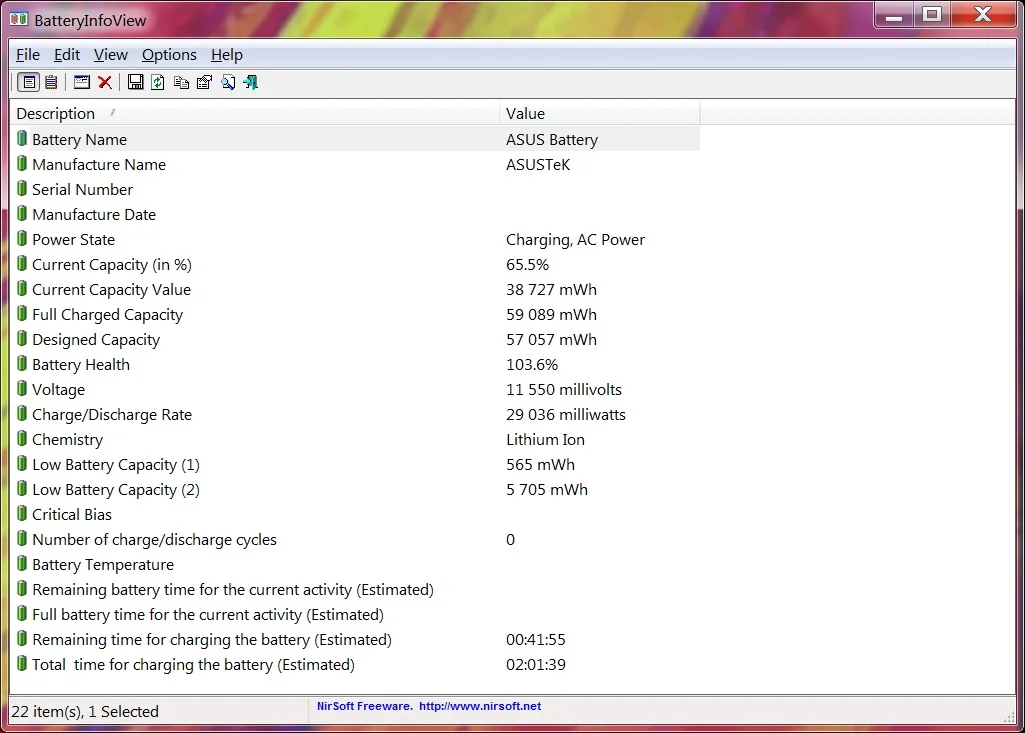Open the Help menu
This screenshot has width=1025, height=733.
[227, 55]
